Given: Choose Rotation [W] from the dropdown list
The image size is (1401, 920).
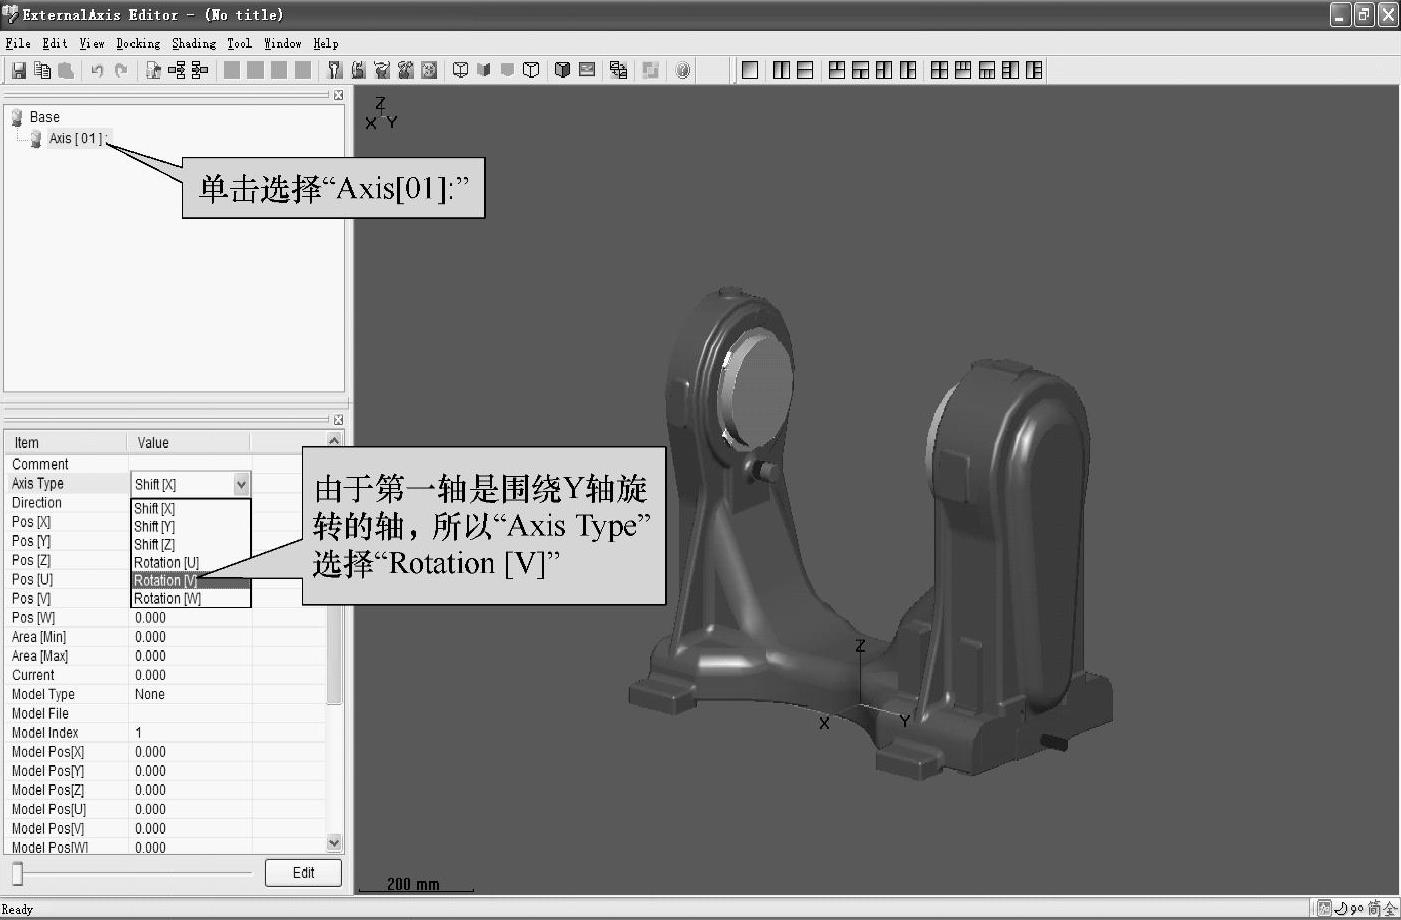Looking at the screenshot, I should [190, 598].
